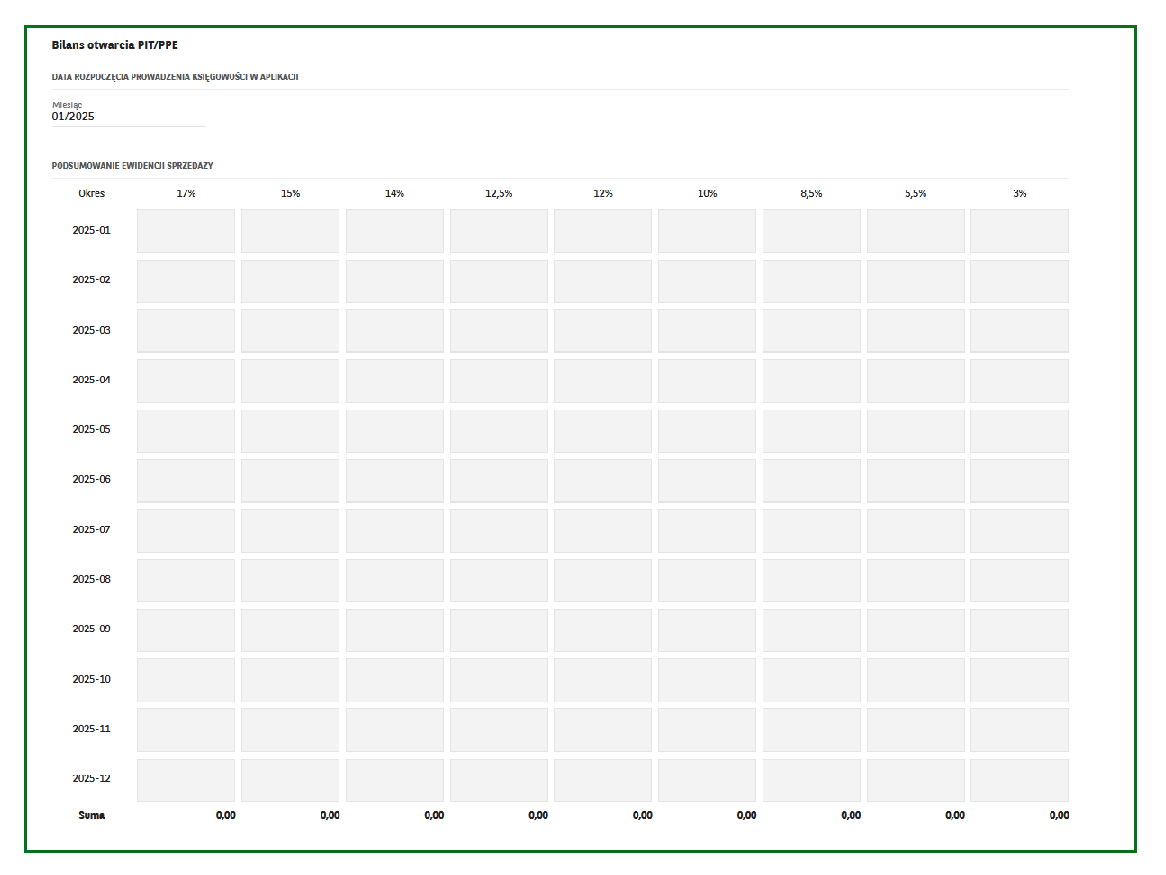The height and width of the screenshot is (875, 1166).
Task: Click the Bilans otwarcia PIT/PPE title
Action: [115, 45]
